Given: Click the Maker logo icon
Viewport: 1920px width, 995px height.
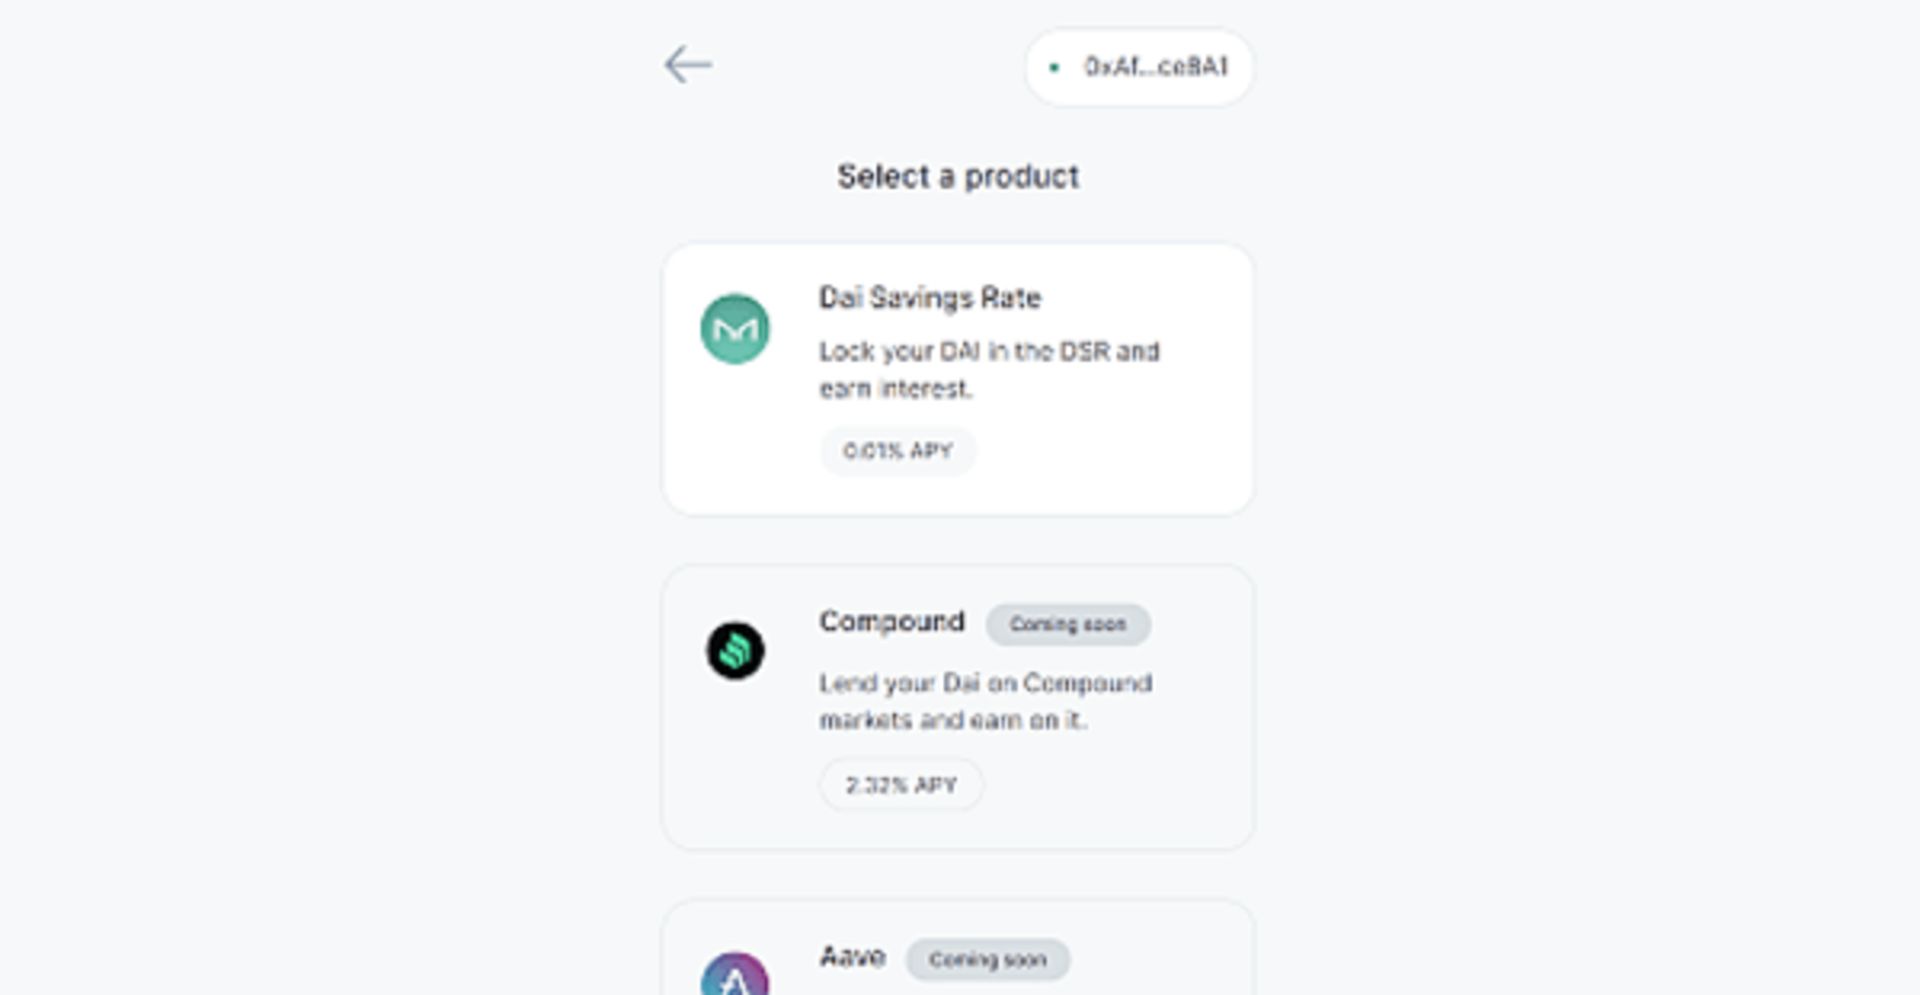Looking at the screenshot, I should point(735,329).
